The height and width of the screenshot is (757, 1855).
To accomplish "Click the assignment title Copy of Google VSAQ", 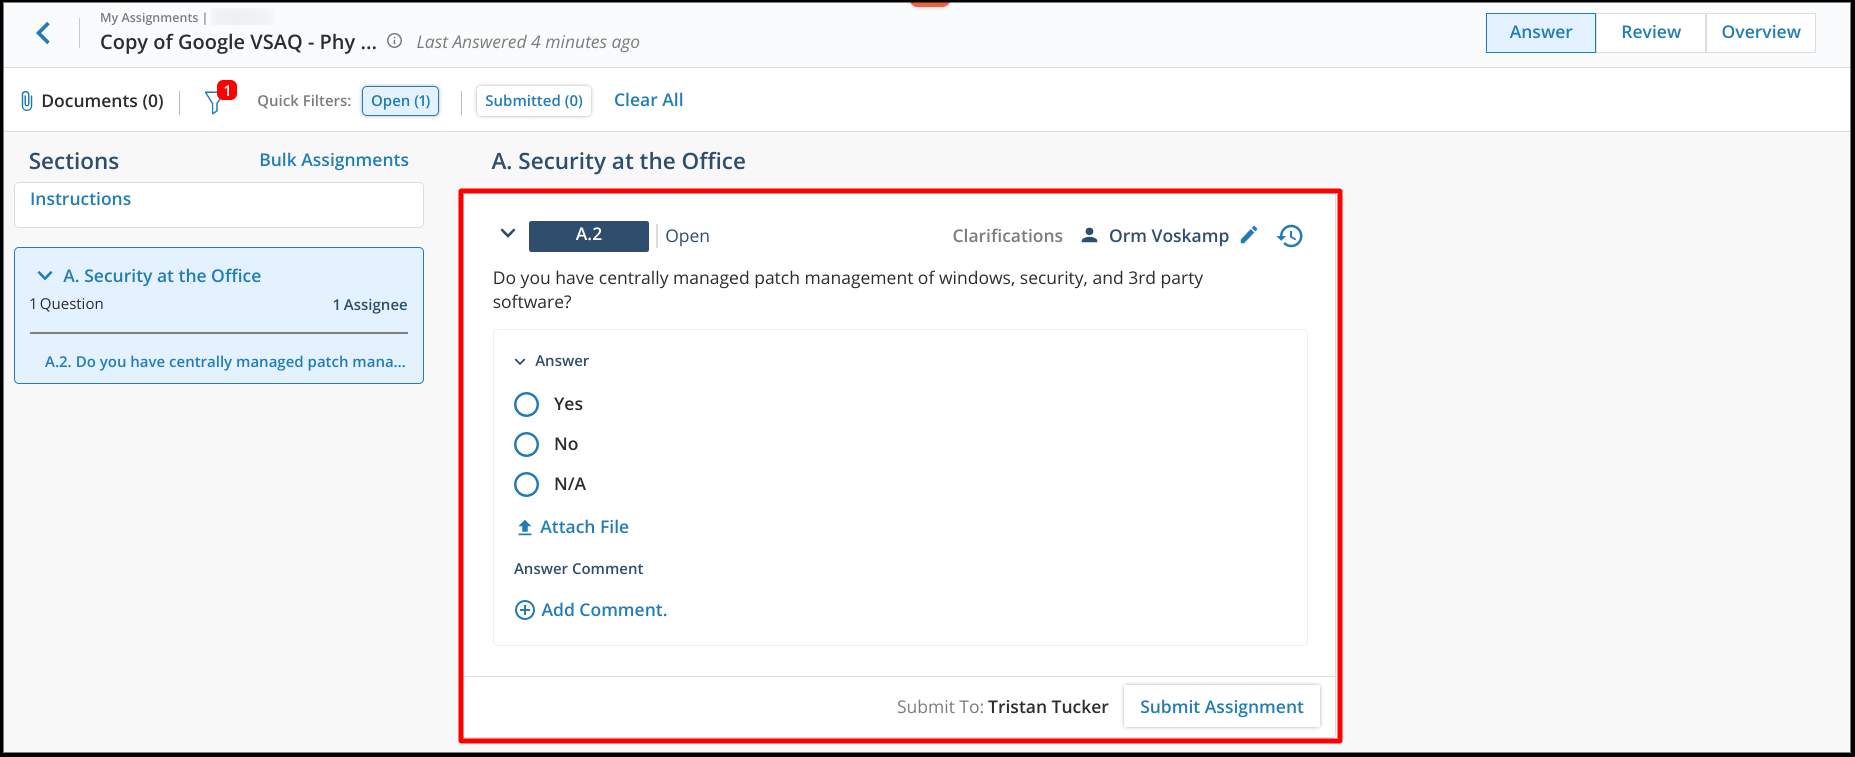I will coord(238,42).
